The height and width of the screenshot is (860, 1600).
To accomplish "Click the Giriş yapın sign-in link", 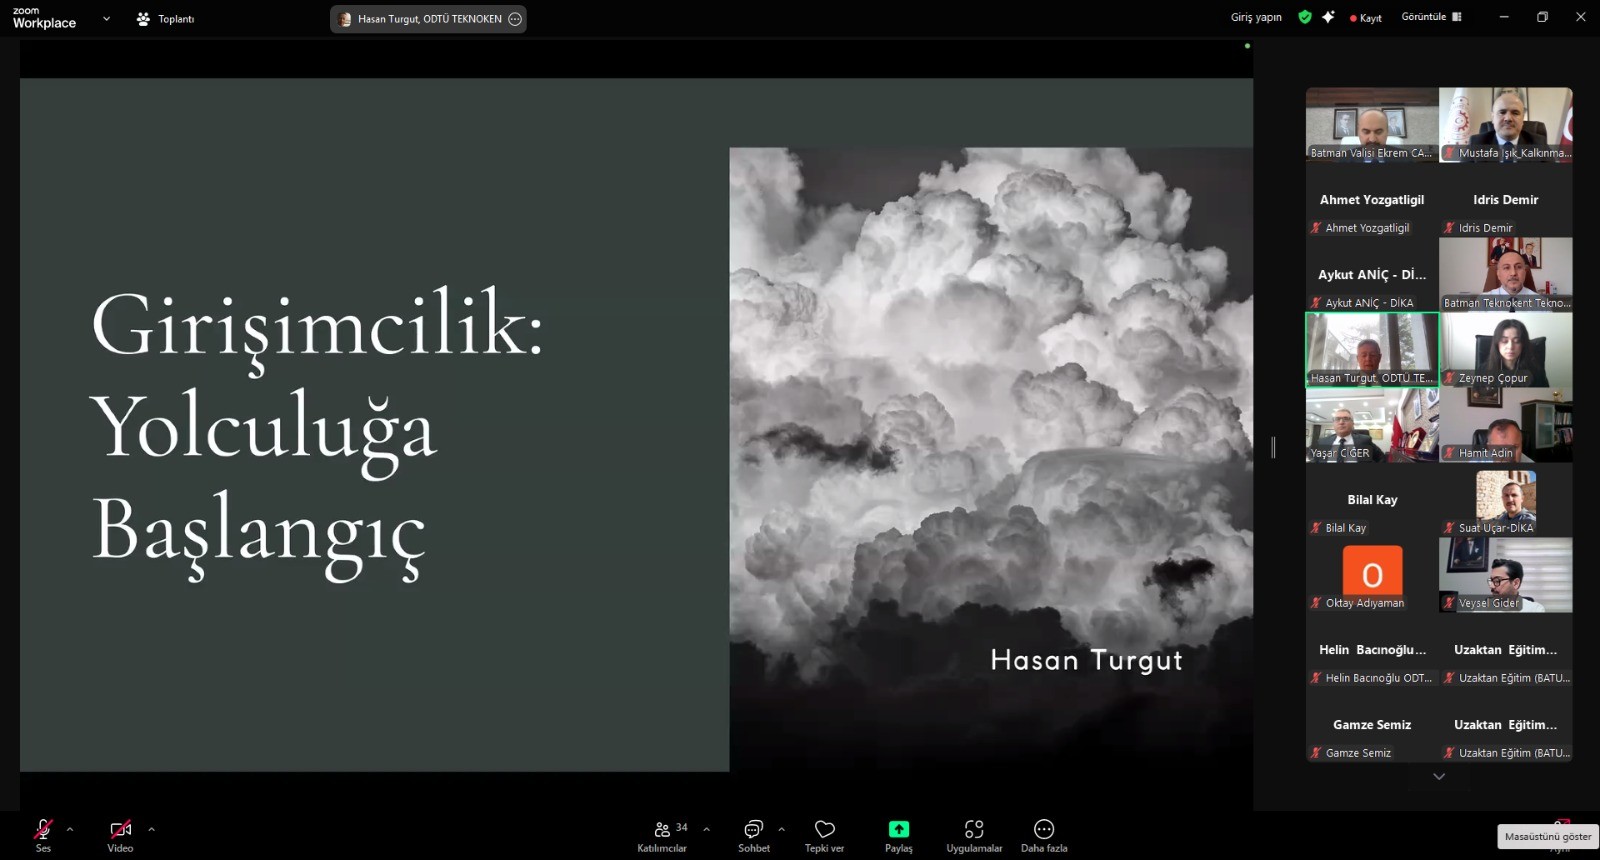I will point(1255,17).
